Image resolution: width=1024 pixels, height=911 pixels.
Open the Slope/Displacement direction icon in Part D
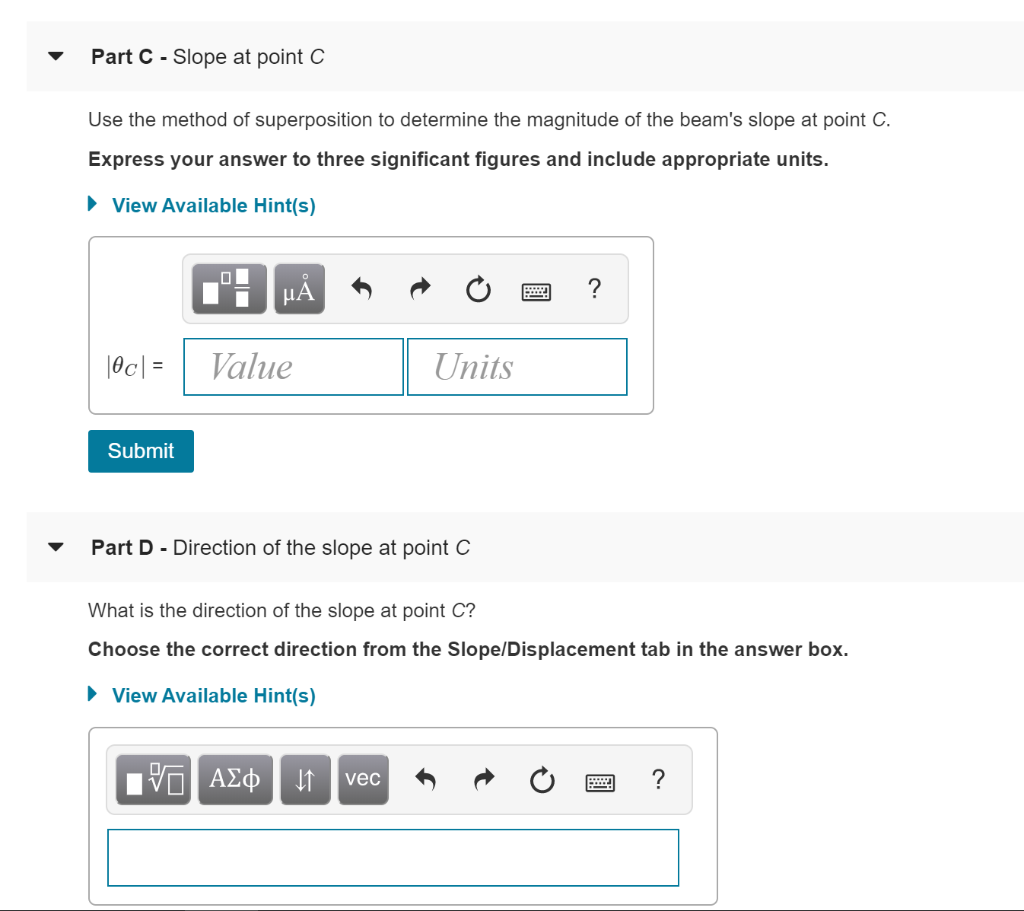[305, 780]
